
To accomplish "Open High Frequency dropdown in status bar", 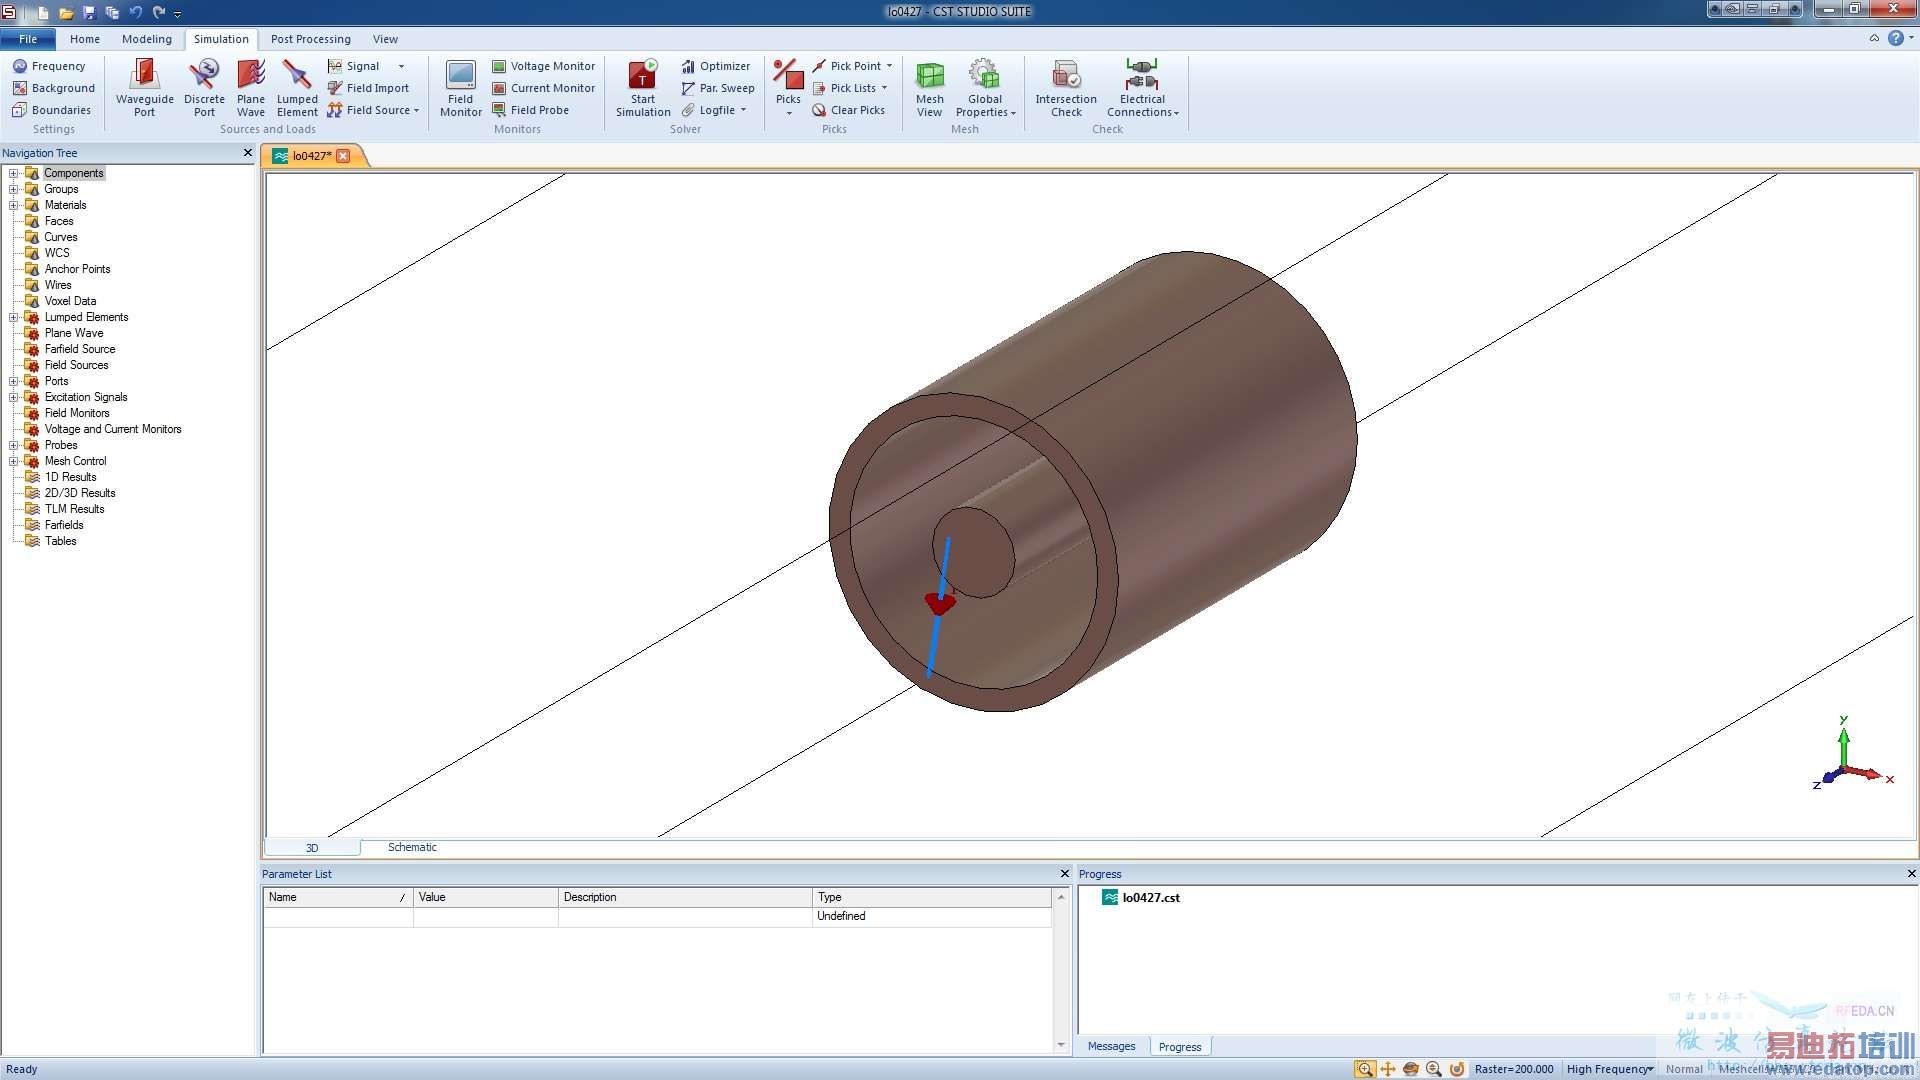I will tap(1609, 1069).
